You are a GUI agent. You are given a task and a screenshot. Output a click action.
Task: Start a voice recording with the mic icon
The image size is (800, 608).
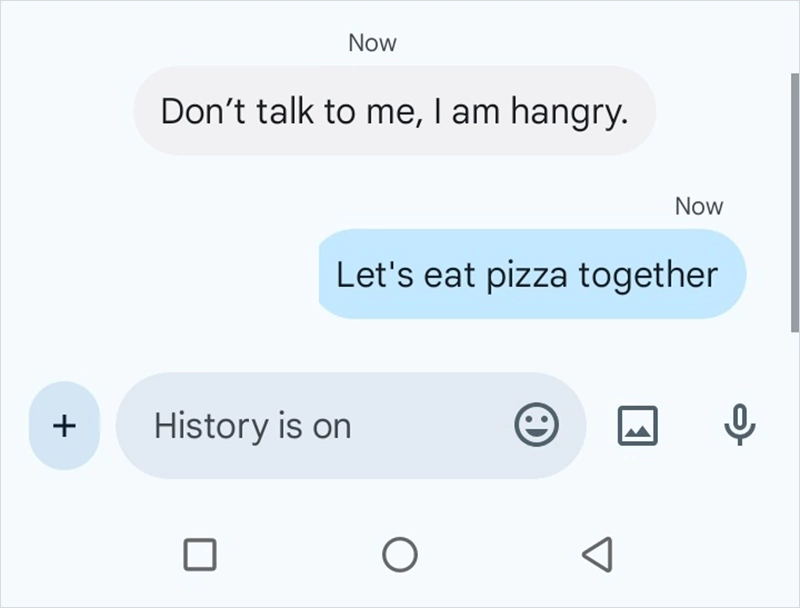(x=741, y=425)
